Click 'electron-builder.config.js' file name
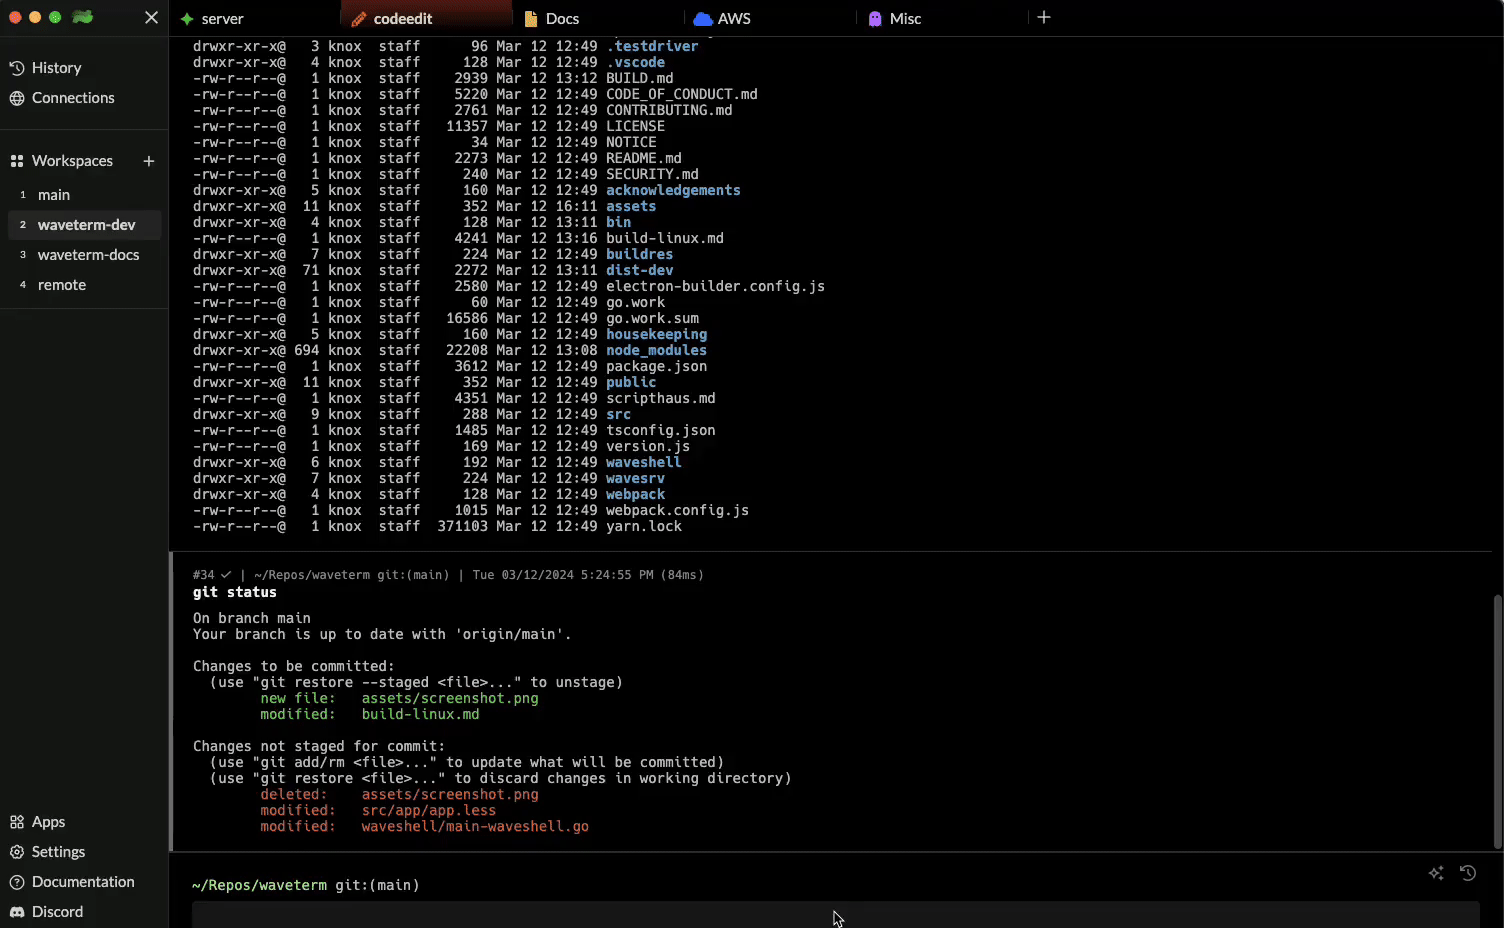Image resolution: width=1504 pixels, height=928 pixels. (715, 286)
